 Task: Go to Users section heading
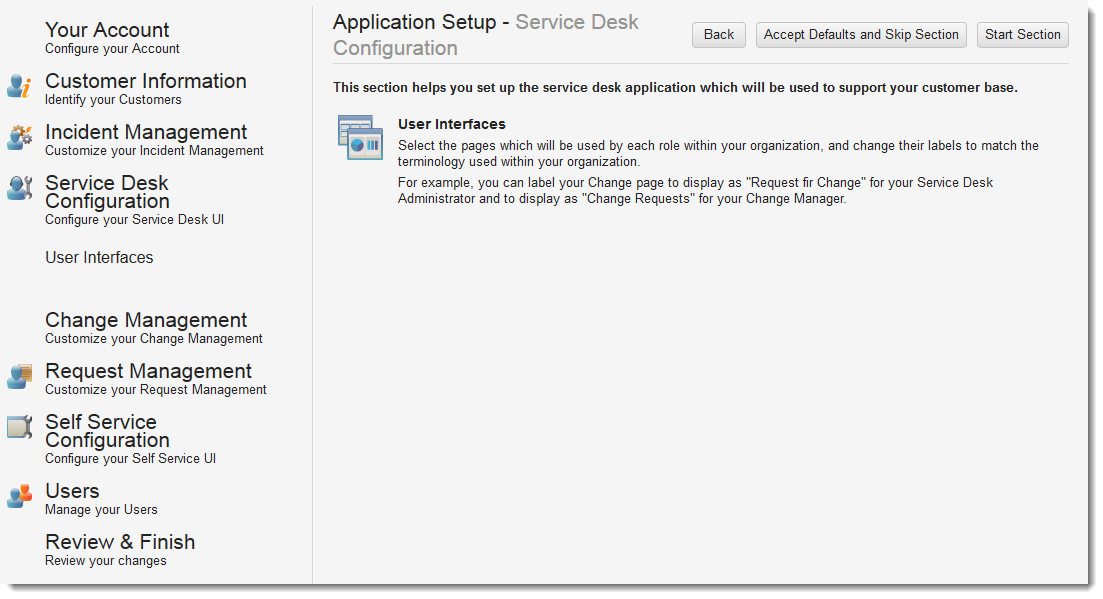click(x=72, y=491)
